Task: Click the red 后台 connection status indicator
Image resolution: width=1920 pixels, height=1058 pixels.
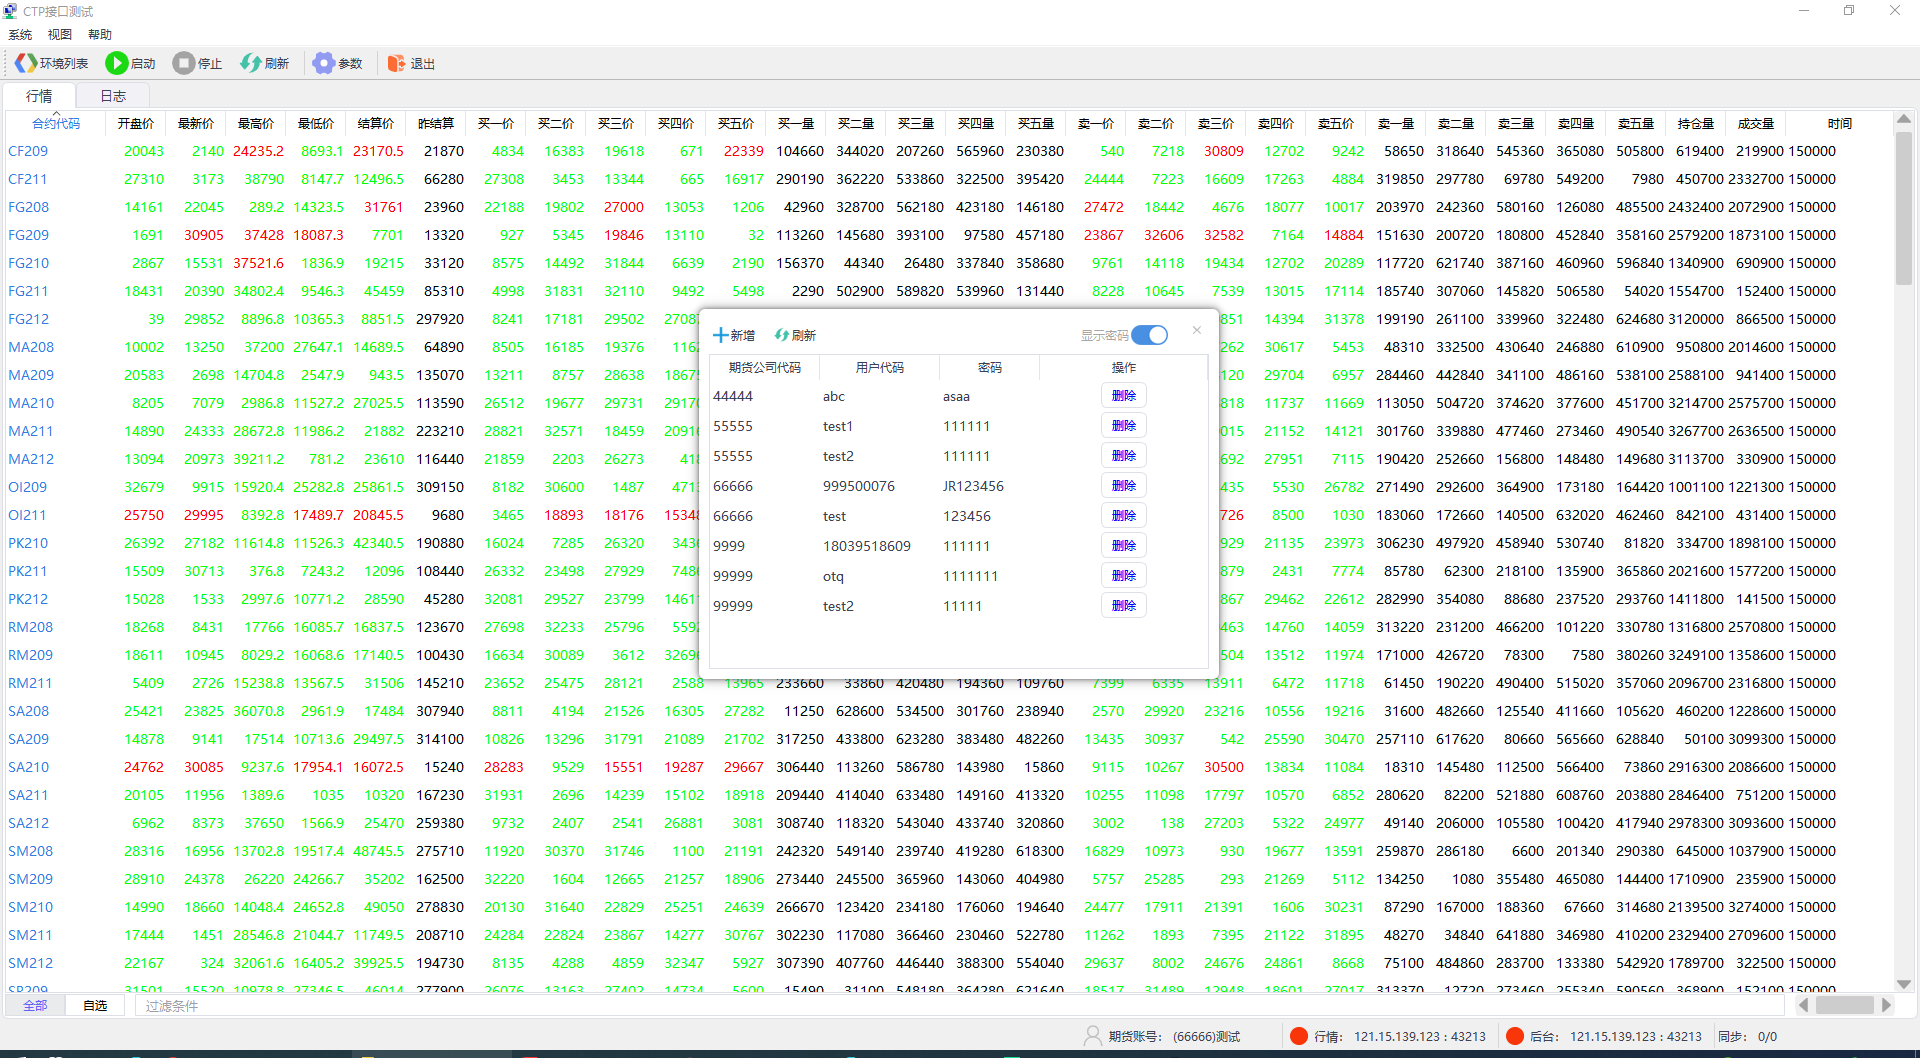Action: click(x=1515, y=1036)
